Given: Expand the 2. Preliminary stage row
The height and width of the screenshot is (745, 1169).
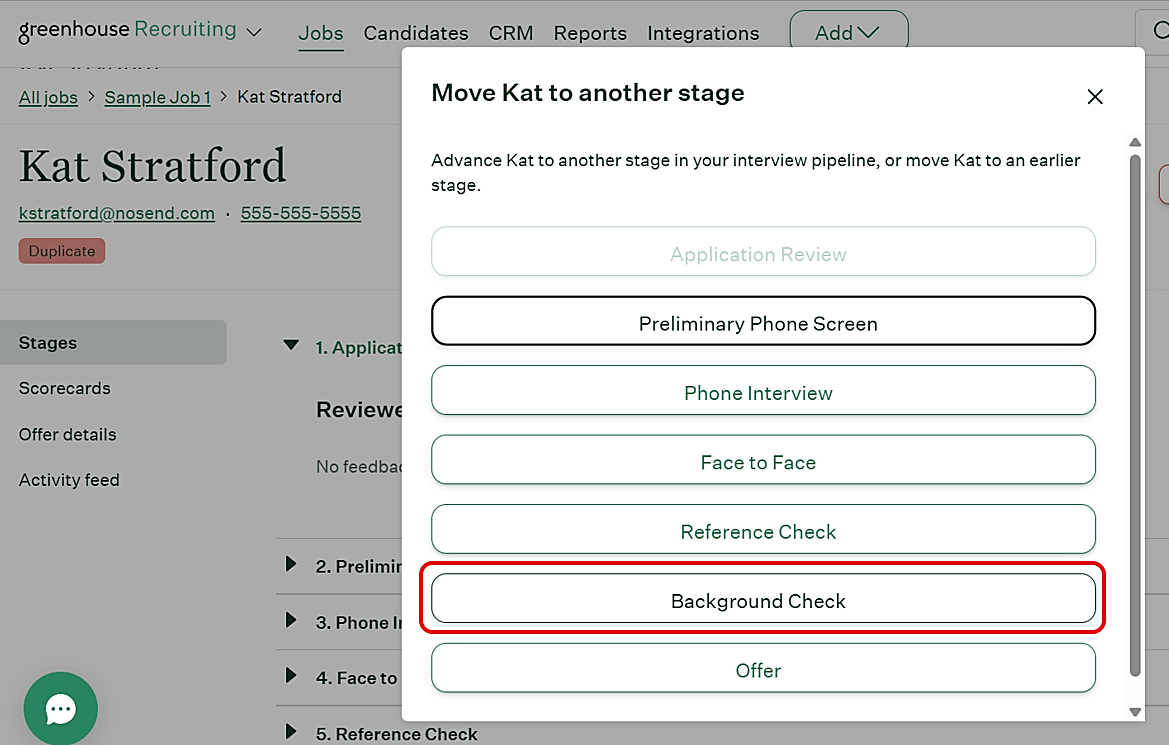Looking at the screenshot, I should point(291,564).
